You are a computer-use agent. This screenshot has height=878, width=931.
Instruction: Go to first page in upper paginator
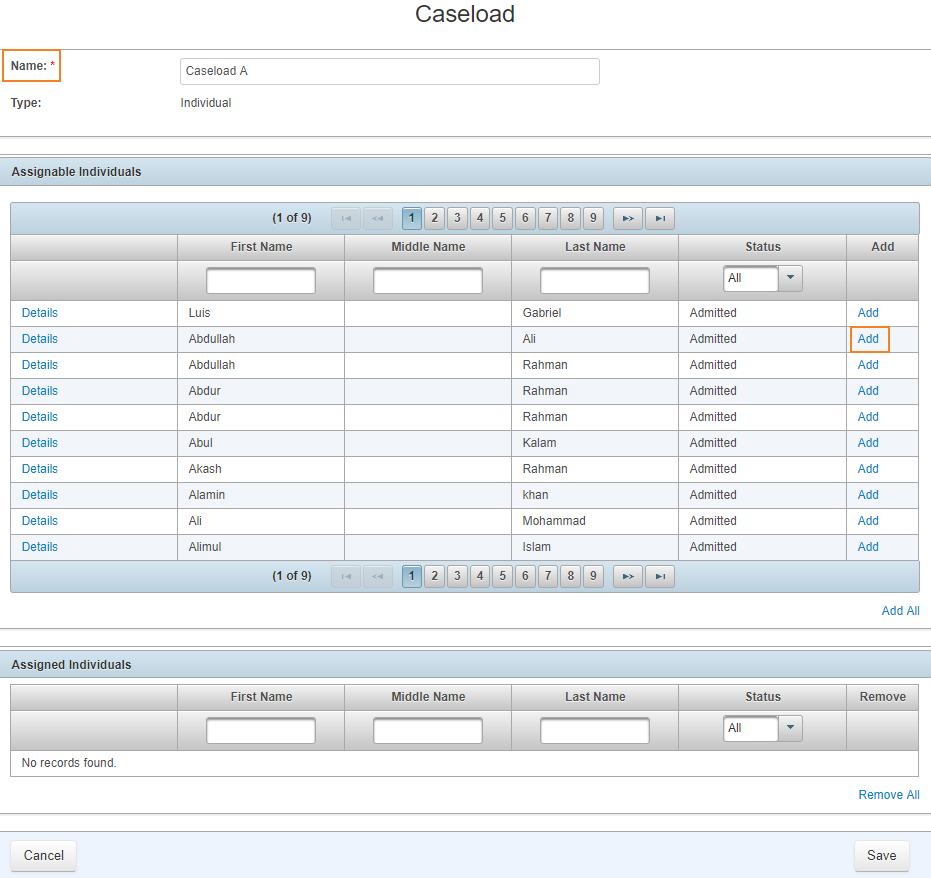[x=346, y=218]
